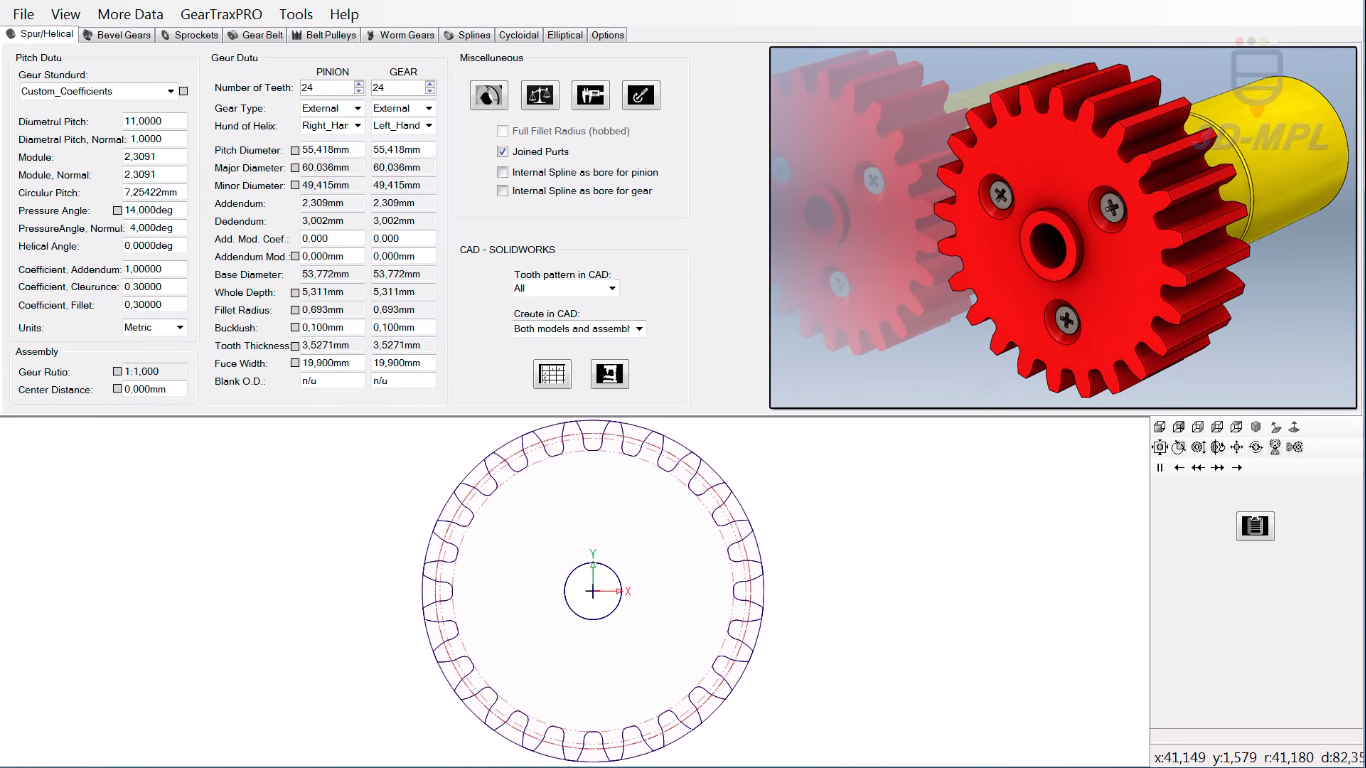The image size is (1366, 768).
Task: Click the up-arrow normal-to-plane icon
Action: (x=1294, y=427)
